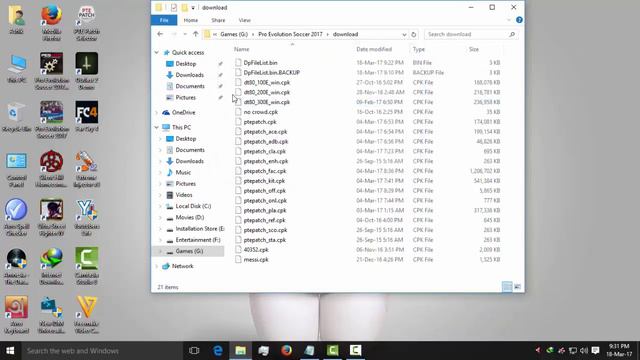Select the file messi.cpk
The height and width of the screenshot is (360, 640).
(x=256, y=260)
